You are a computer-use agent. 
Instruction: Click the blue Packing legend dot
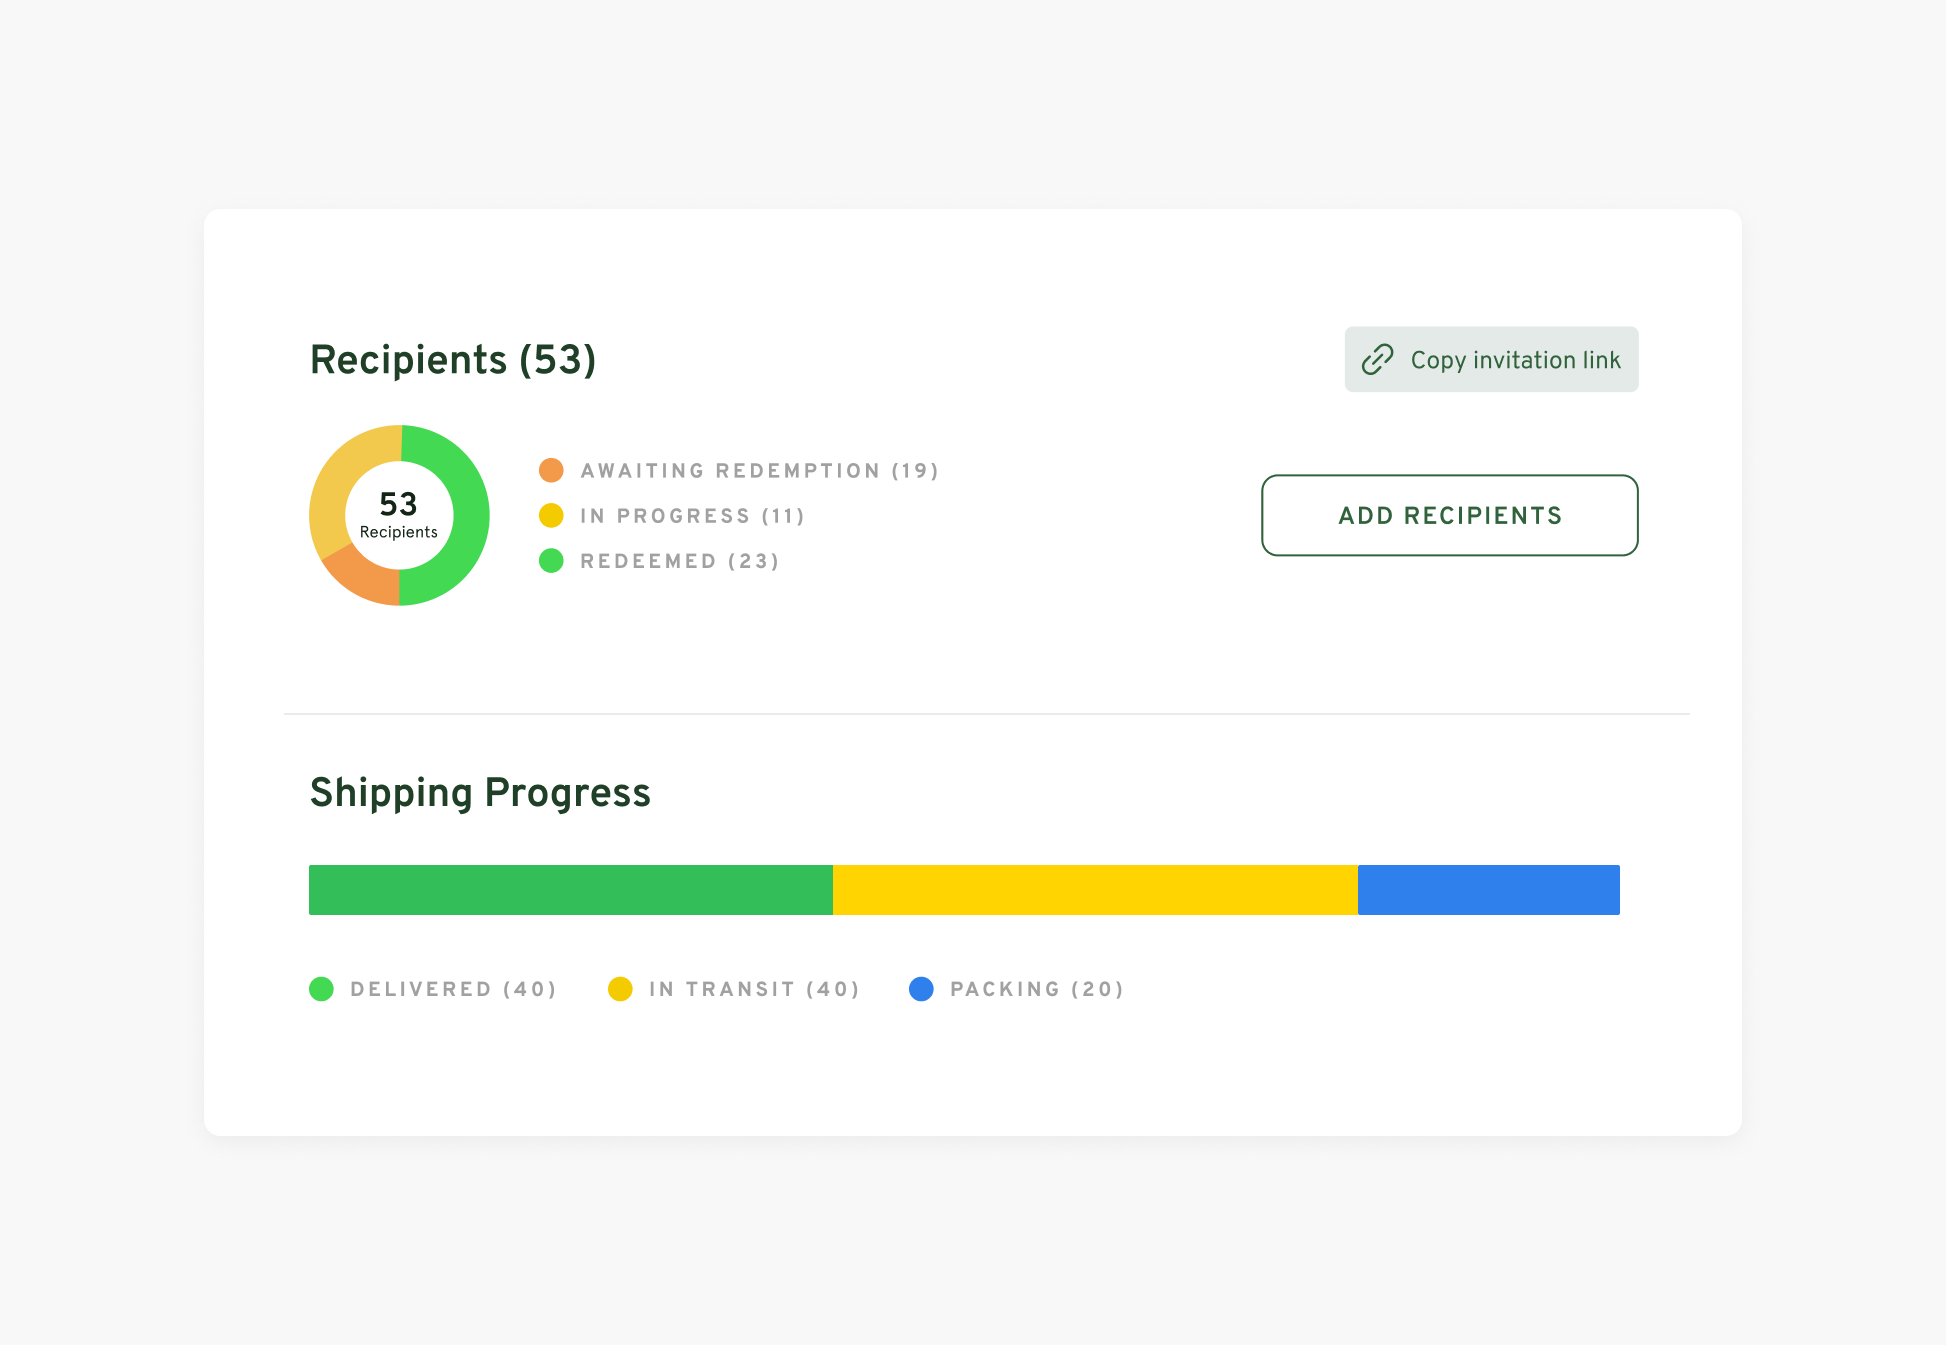click(921, 989)
